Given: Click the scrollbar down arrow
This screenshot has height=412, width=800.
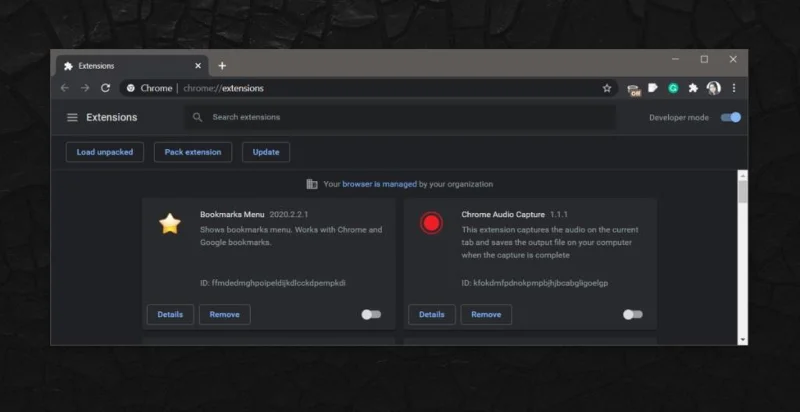Looking at the screenshot, I should (742, 339).
